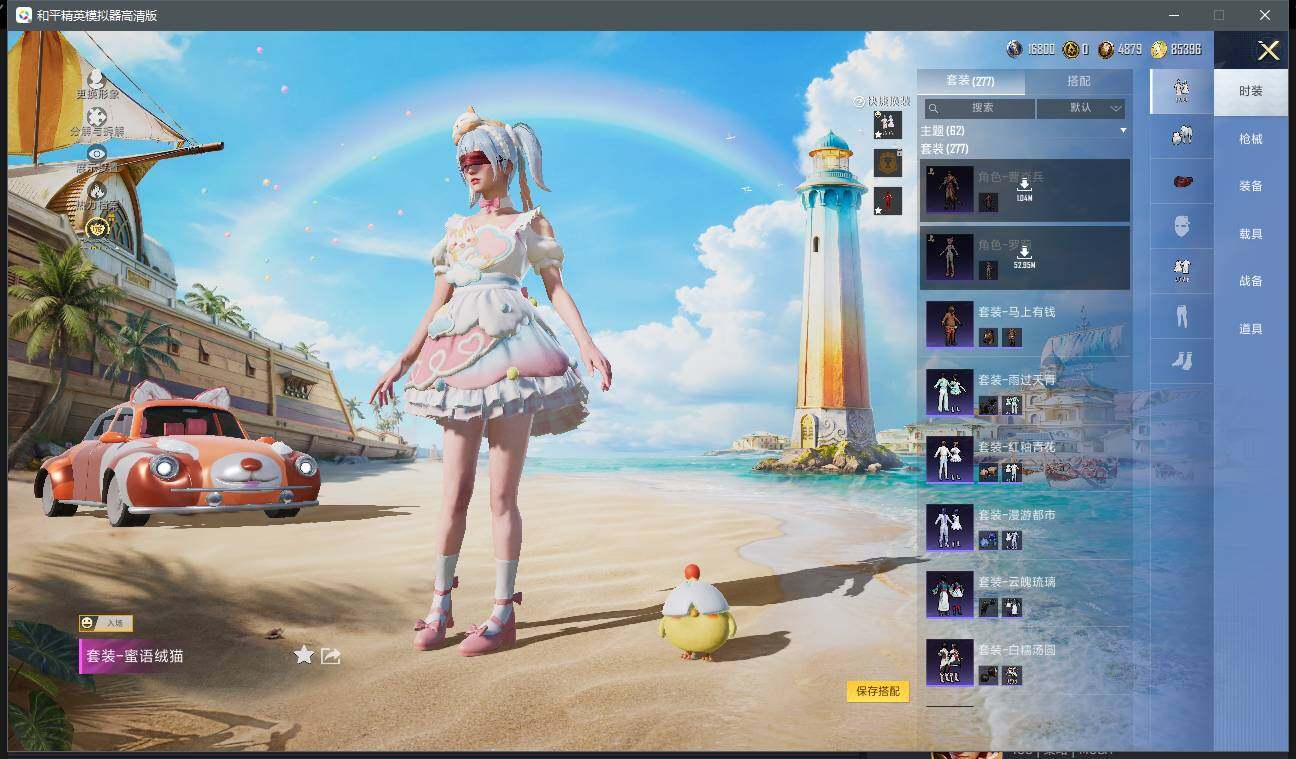Open the 时装 fashion menu
Viewport: 1296px width, 759px height.
[1250, 91]
